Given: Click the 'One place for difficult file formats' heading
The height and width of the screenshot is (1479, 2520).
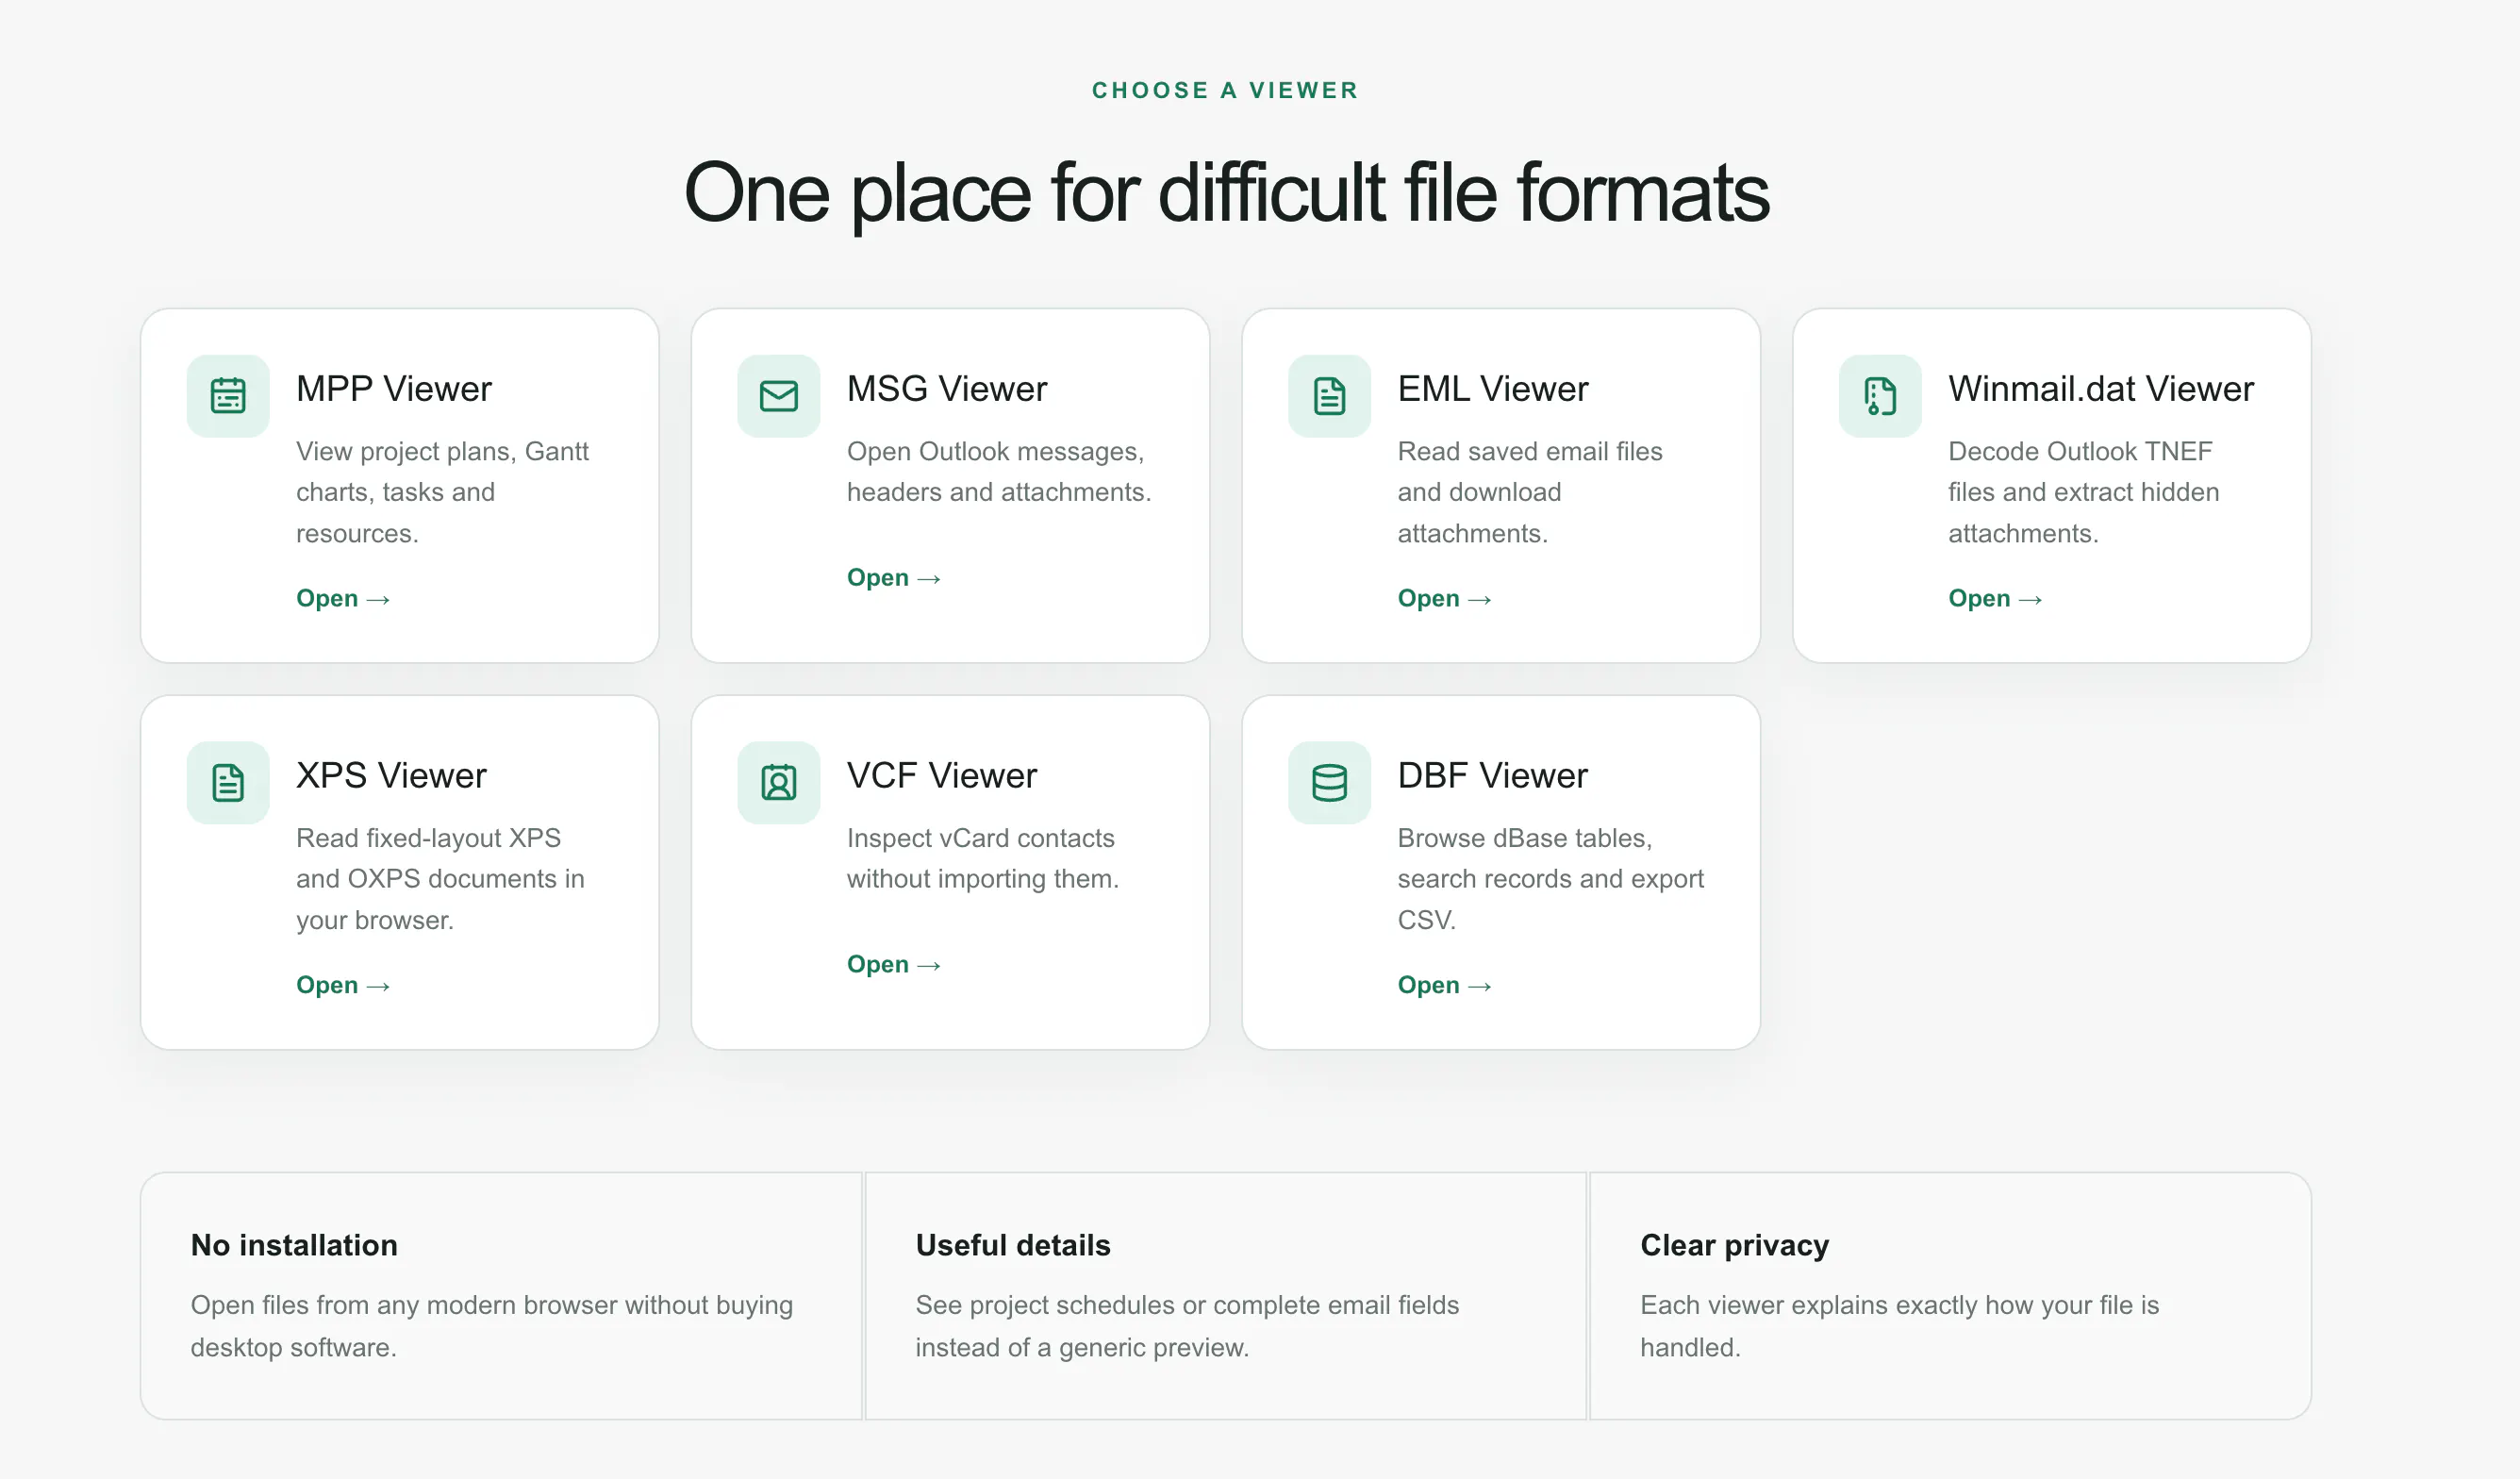Looking at the screenshot, I should [1226, 193].
